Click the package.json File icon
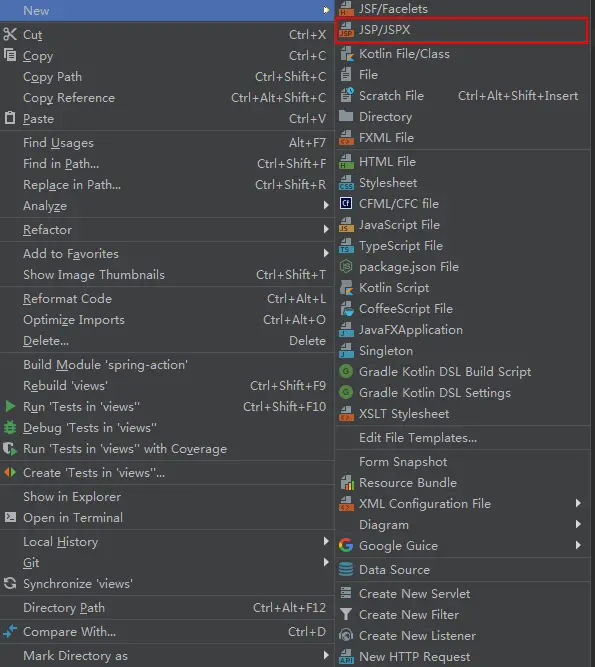 coord(346,267)
